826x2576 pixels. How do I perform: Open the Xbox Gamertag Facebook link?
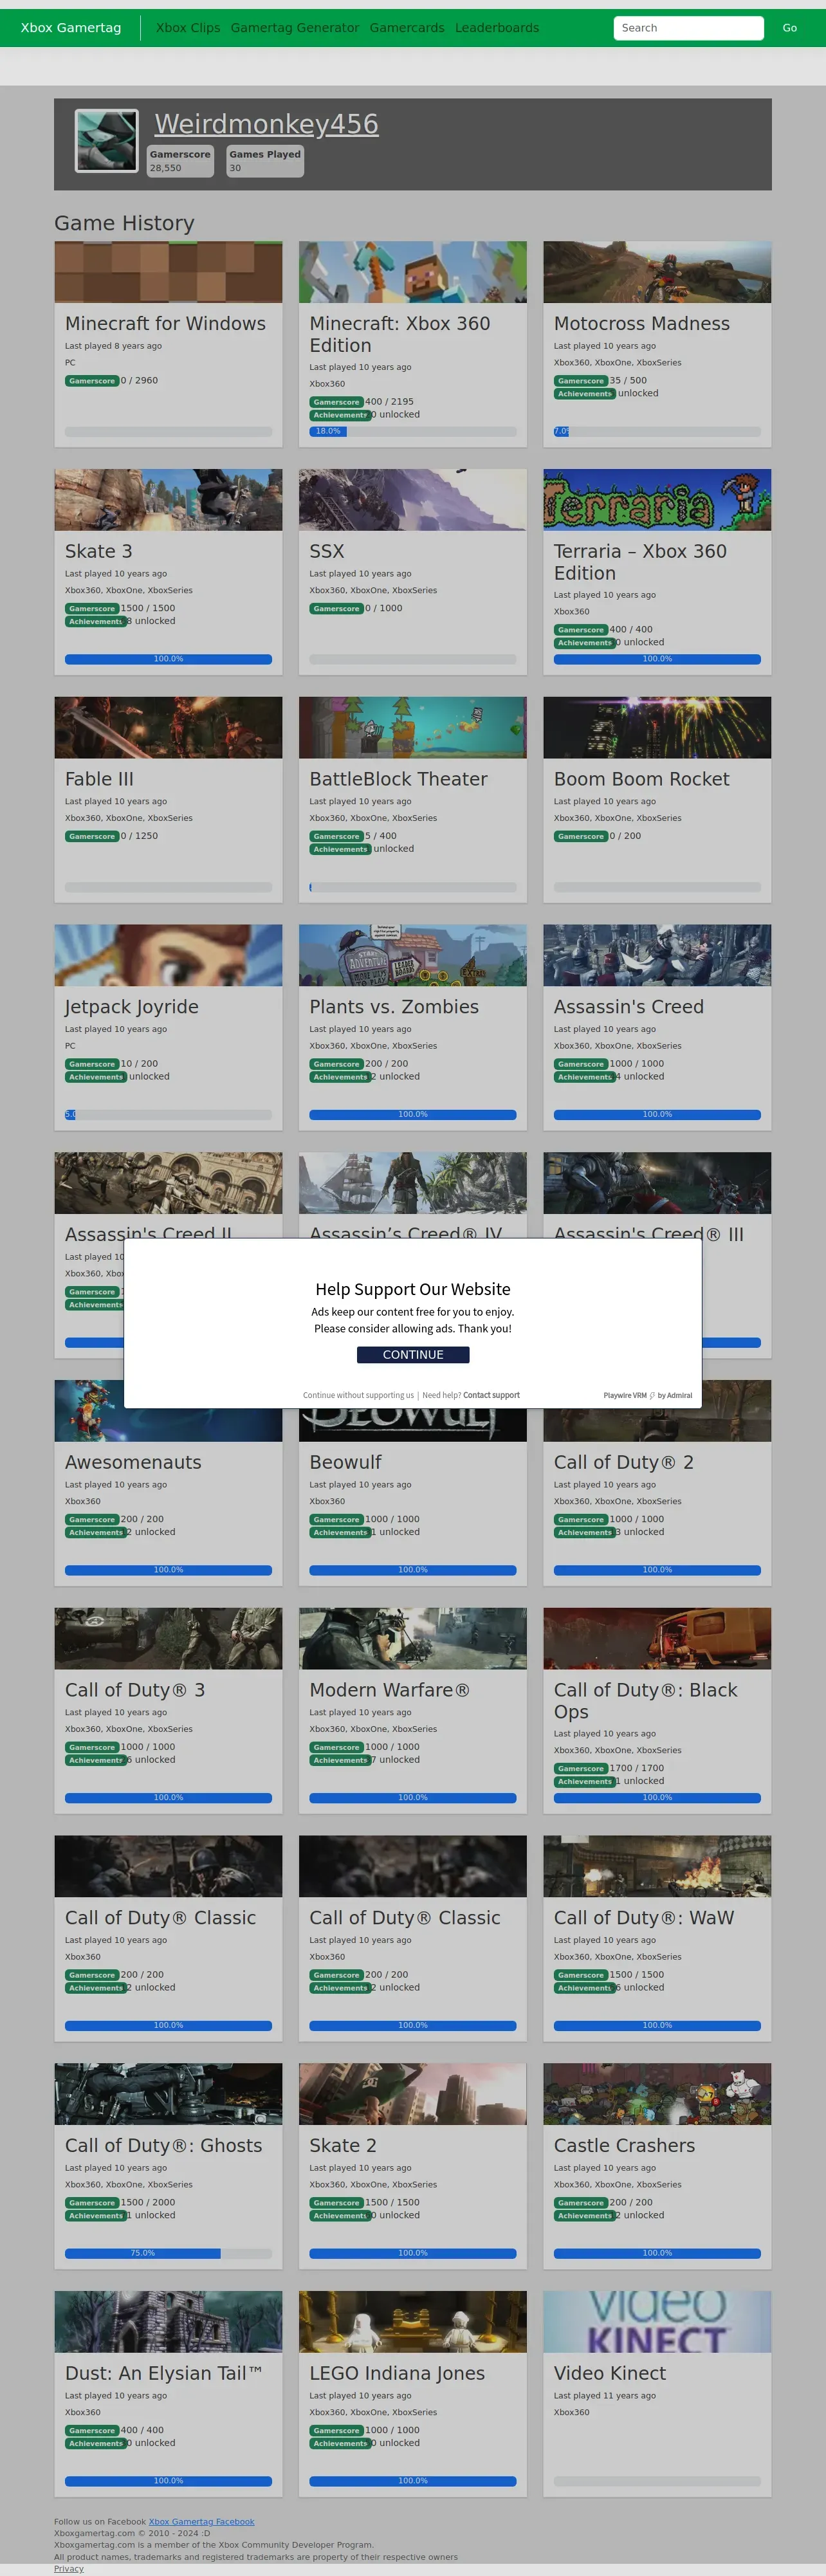(202, 2521)
